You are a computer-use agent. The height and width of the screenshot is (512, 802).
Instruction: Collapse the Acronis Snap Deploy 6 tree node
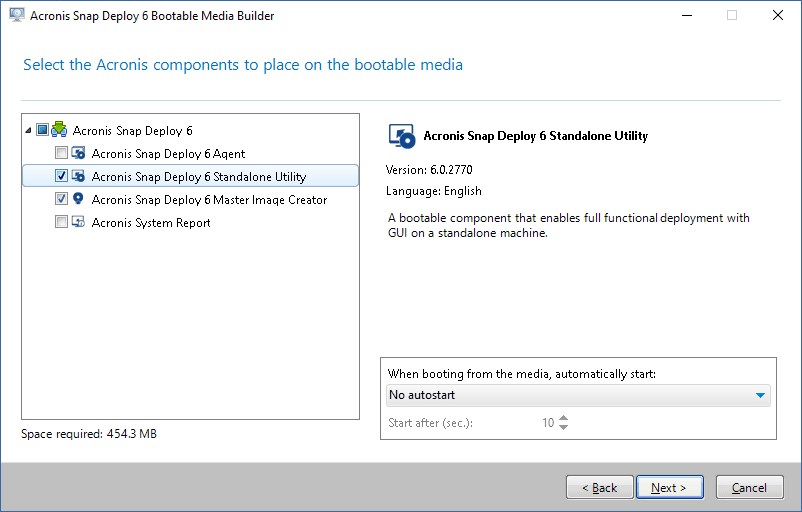coord(28,130)
